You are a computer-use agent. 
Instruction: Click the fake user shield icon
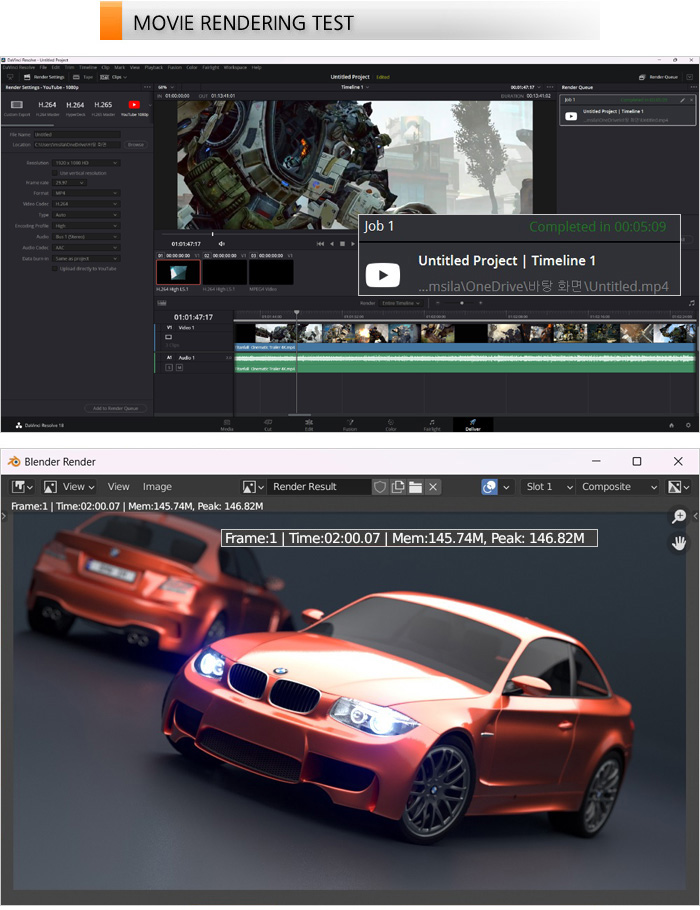click(x=380, y=487)
